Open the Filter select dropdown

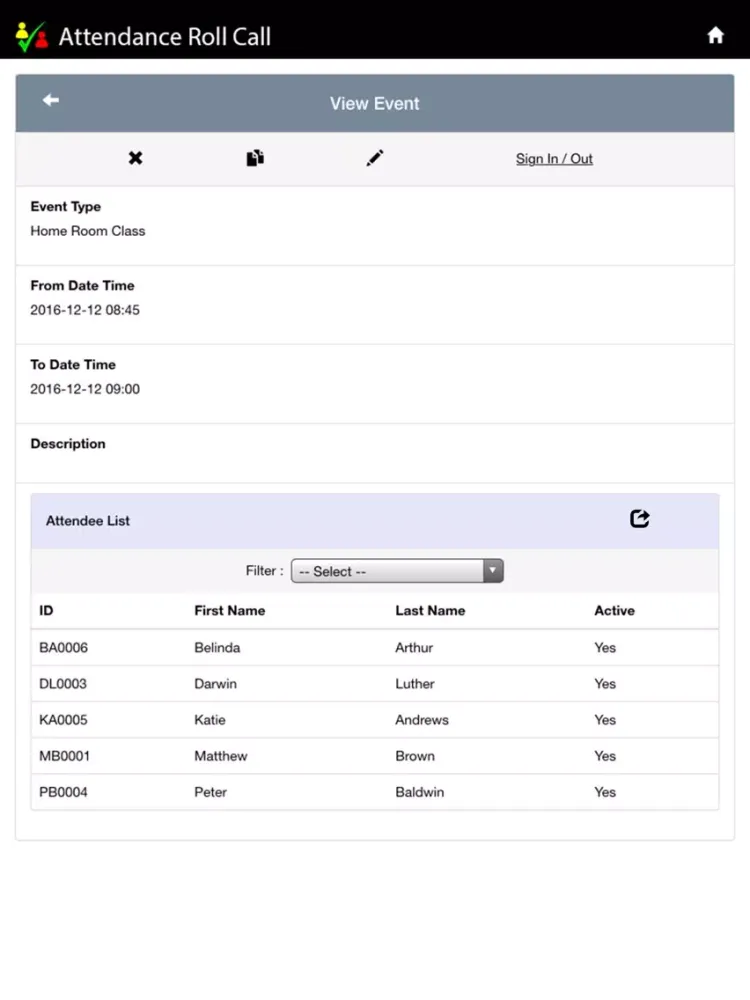point(388,571)
